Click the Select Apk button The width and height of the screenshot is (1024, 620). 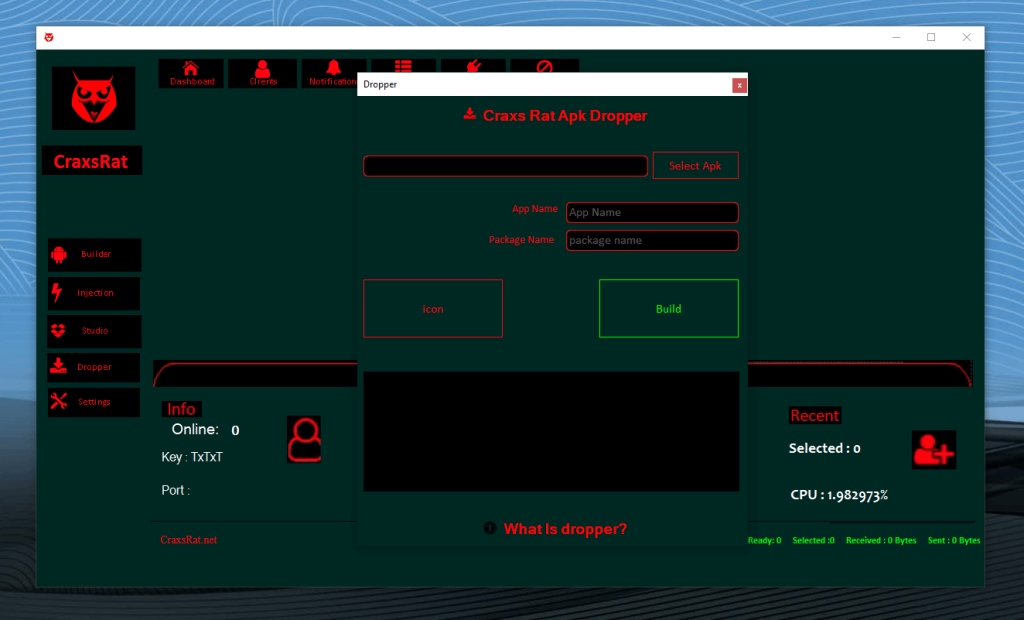click(695, 165)
